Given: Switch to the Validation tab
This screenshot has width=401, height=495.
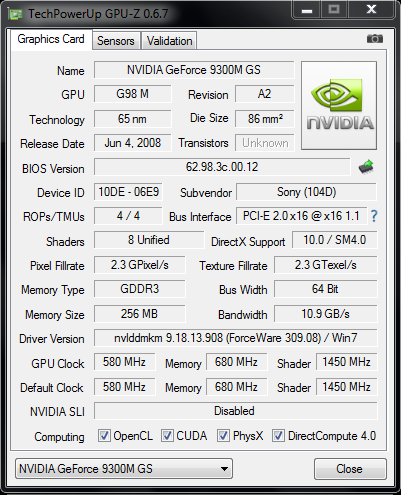Looking at the screenshot, I should pyautogui.click(x=169, y=41).
